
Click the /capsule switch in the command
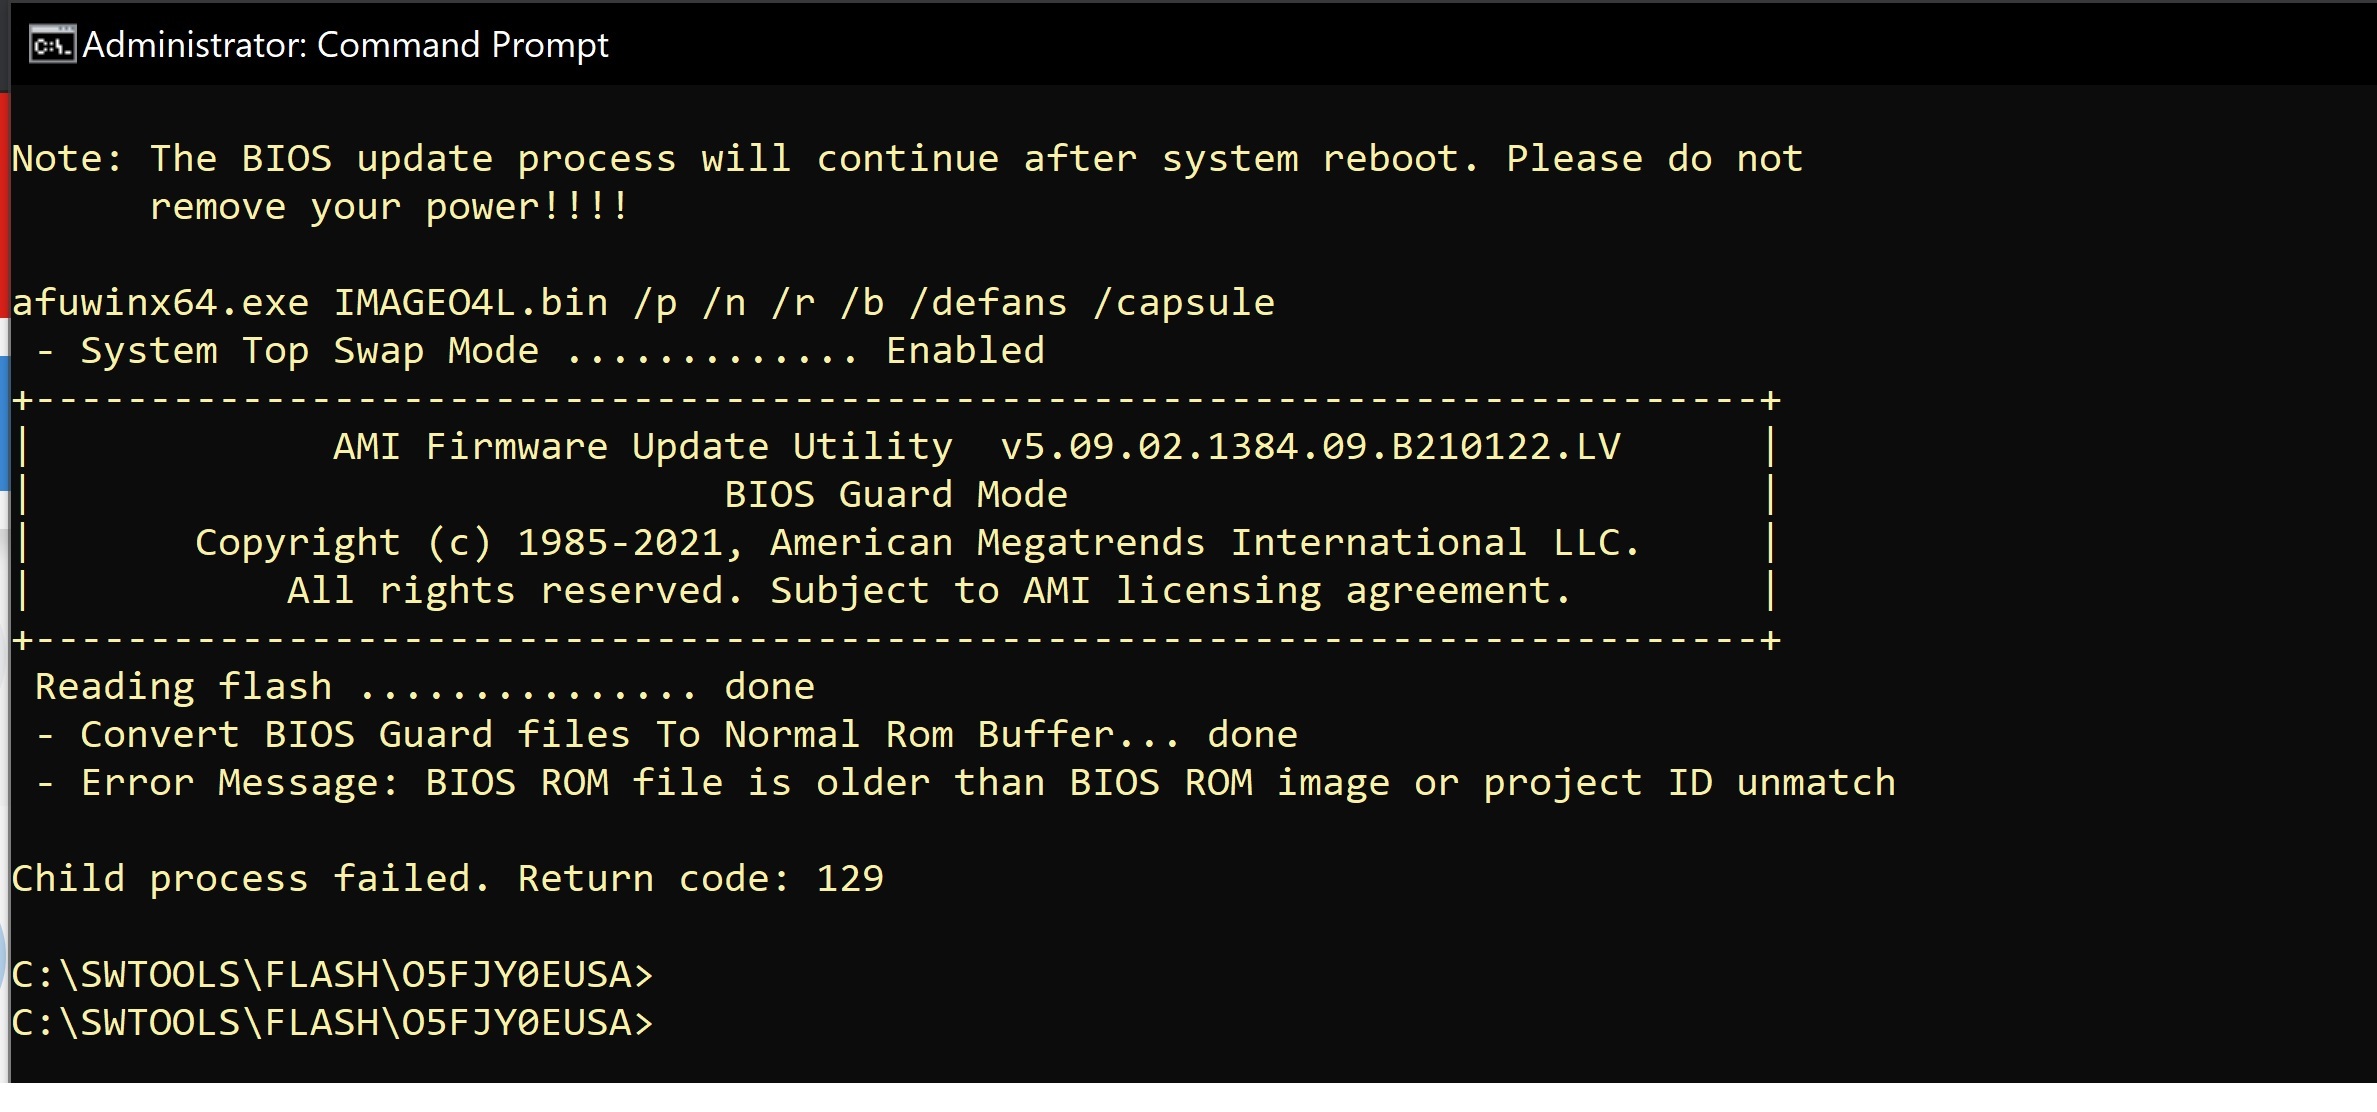click(x=1184, y=302)
